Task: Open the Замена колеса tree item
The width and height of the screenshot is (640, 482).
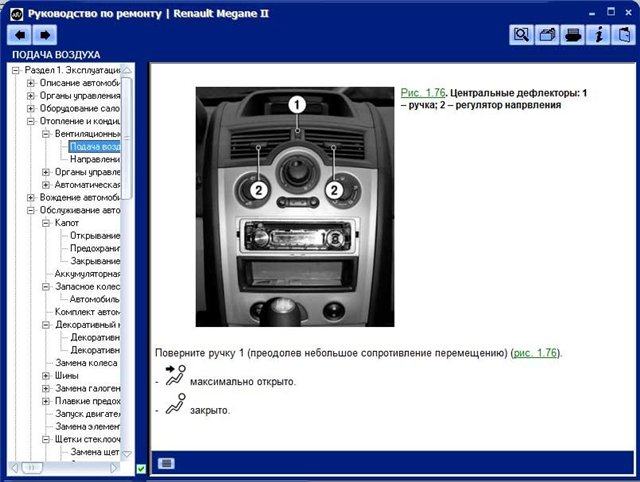Action: click(x=86, y=363)
